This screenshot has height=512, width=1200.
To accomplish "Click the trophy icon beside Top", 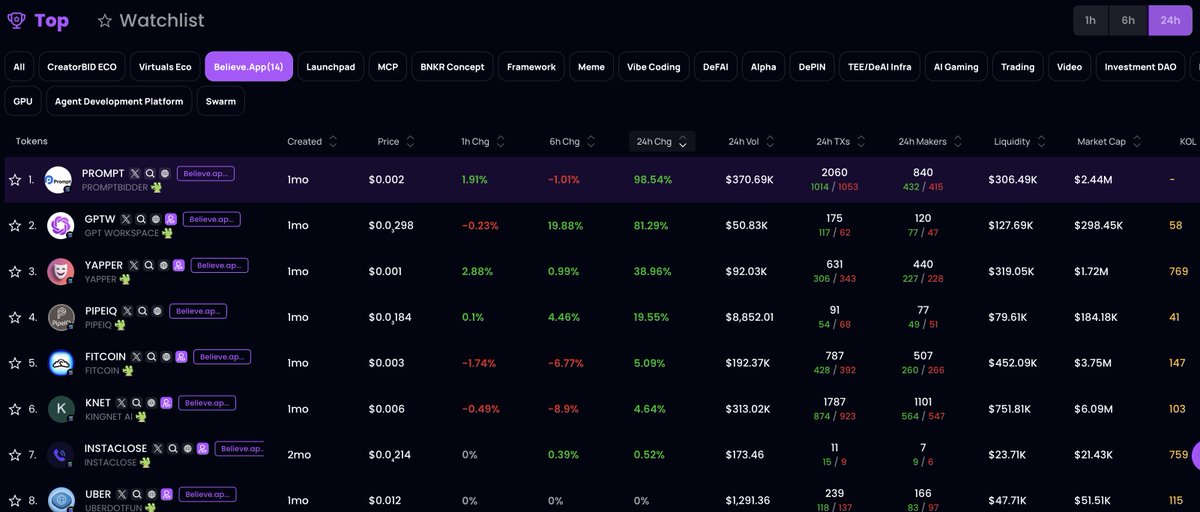I will pyautogui.click(x=16, y=19).
